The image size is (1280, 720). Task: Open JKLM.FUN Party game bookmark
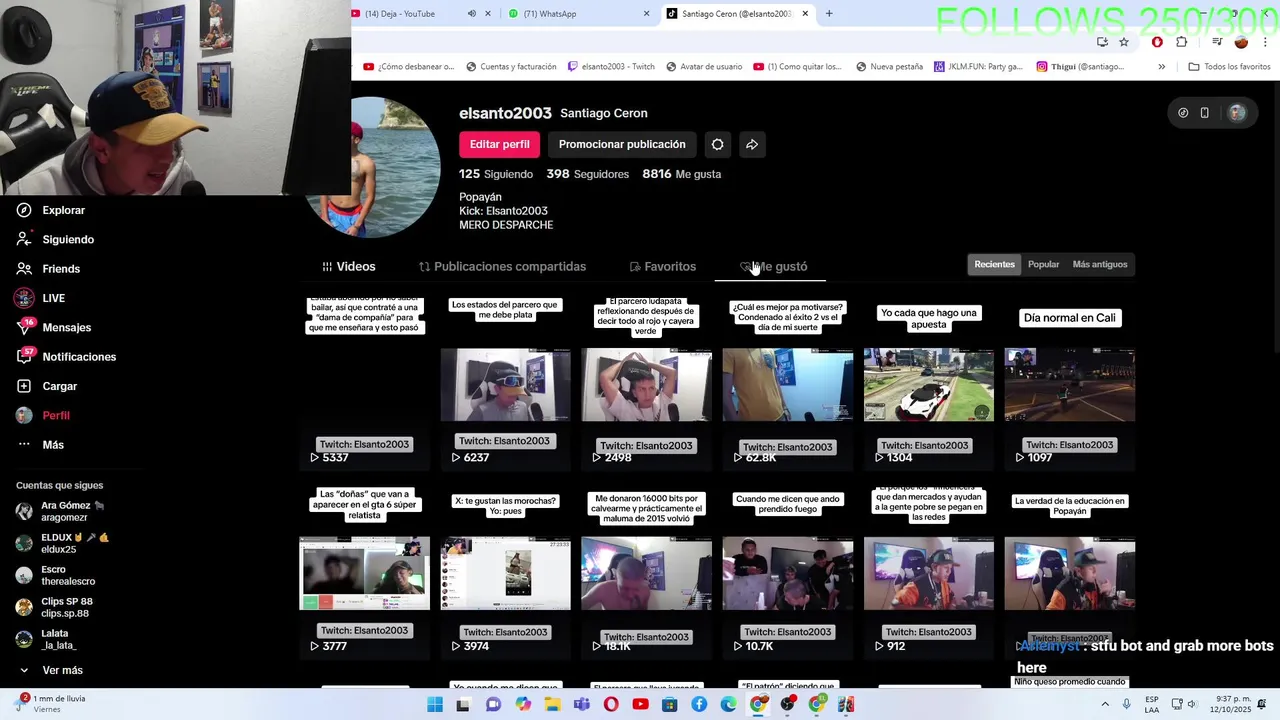pos(979,67)
